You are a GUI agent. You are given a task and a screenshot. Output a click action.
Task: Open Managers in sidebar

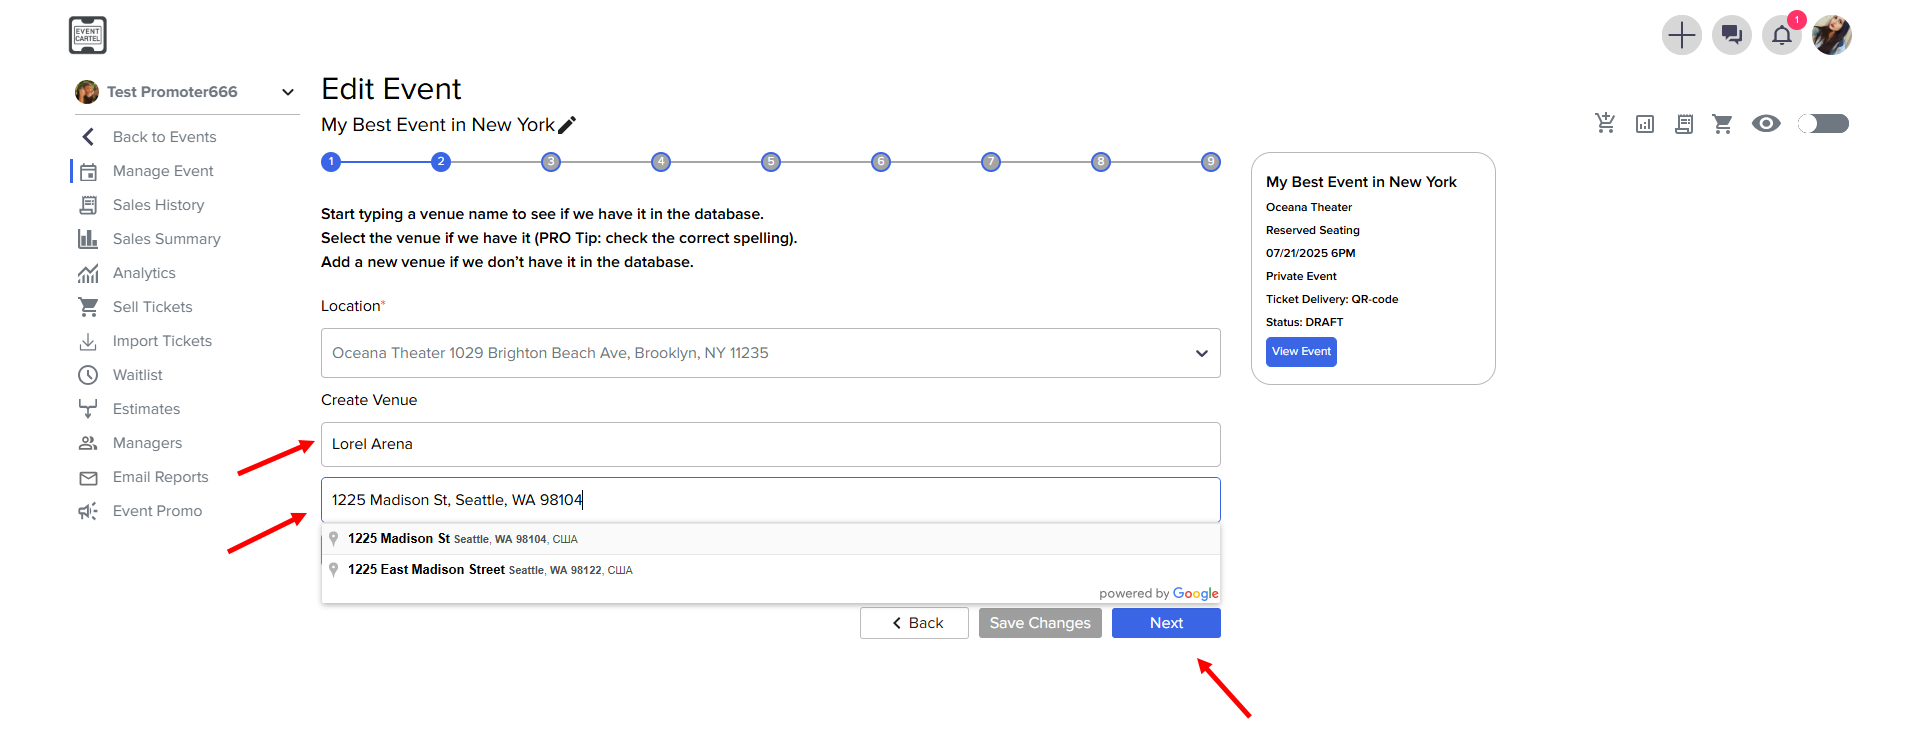pyautogui.click(x=147, y=443)
